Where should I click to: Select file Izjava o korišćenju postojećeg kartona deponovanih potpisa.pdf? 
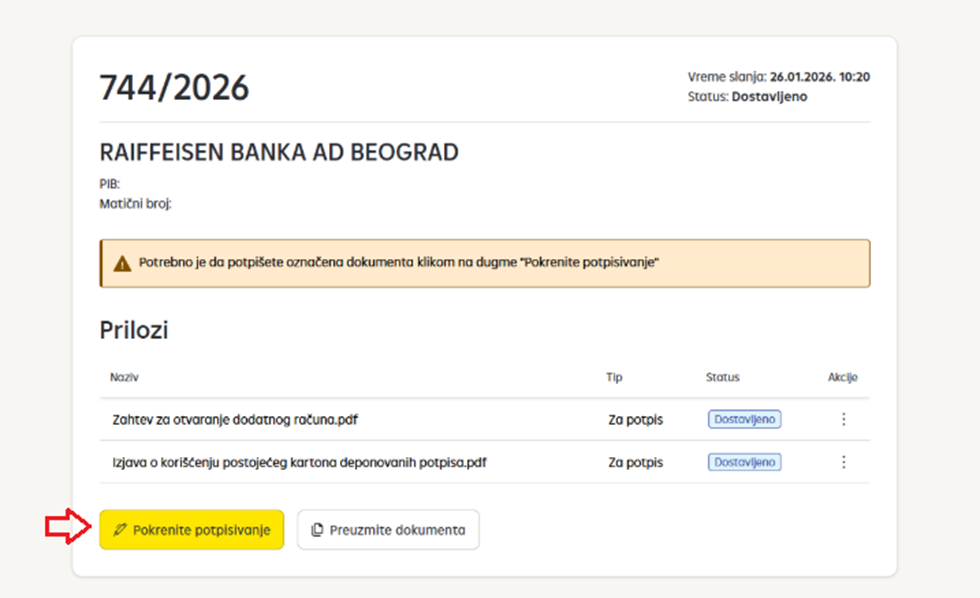[x=299, y=462]
